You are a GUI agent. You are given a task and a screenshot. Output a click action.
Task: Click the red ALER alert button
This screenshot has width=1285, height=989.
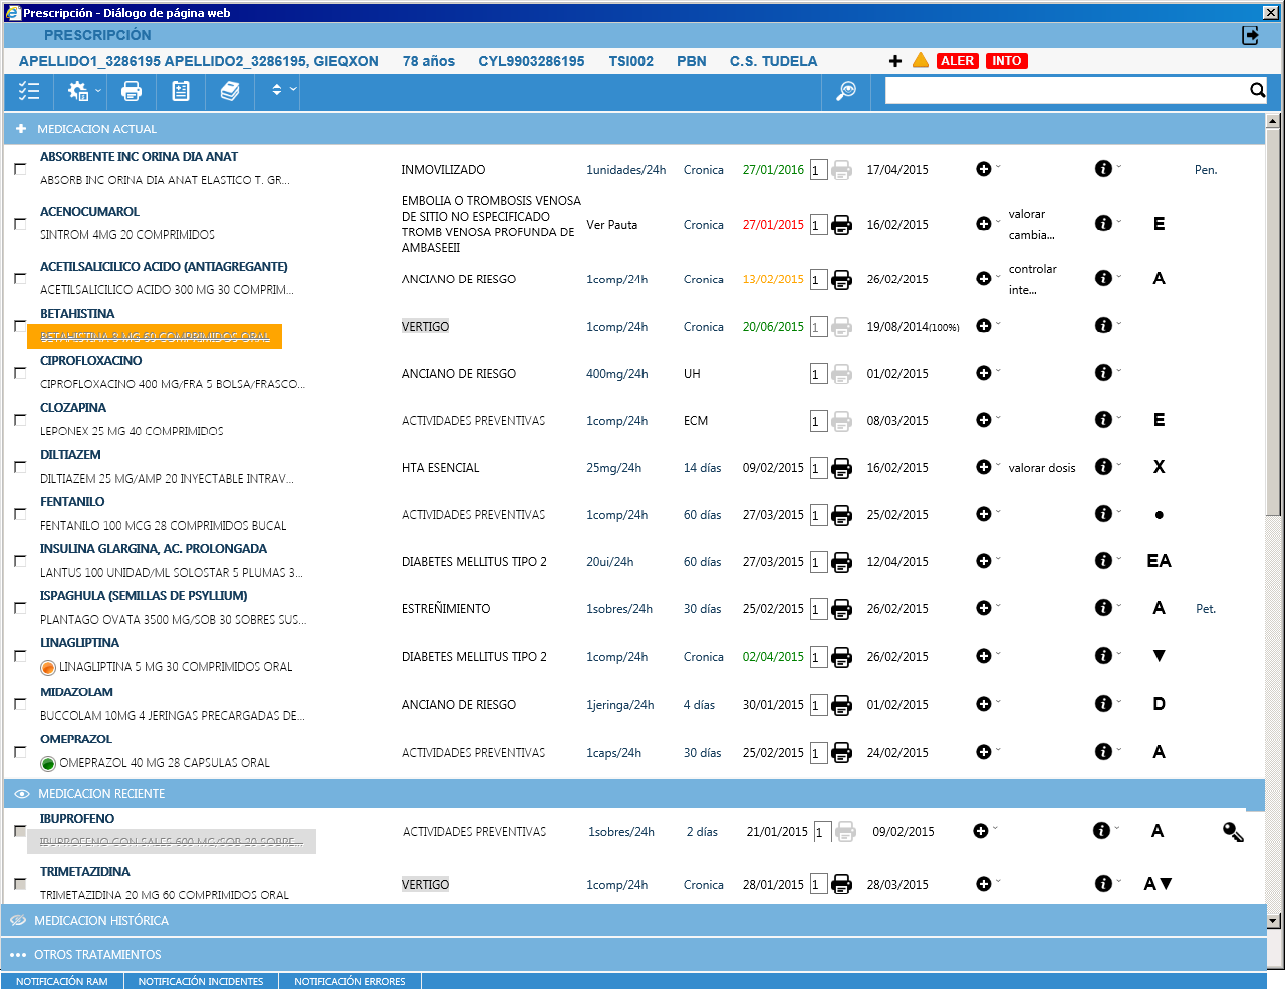coord(957,61)
